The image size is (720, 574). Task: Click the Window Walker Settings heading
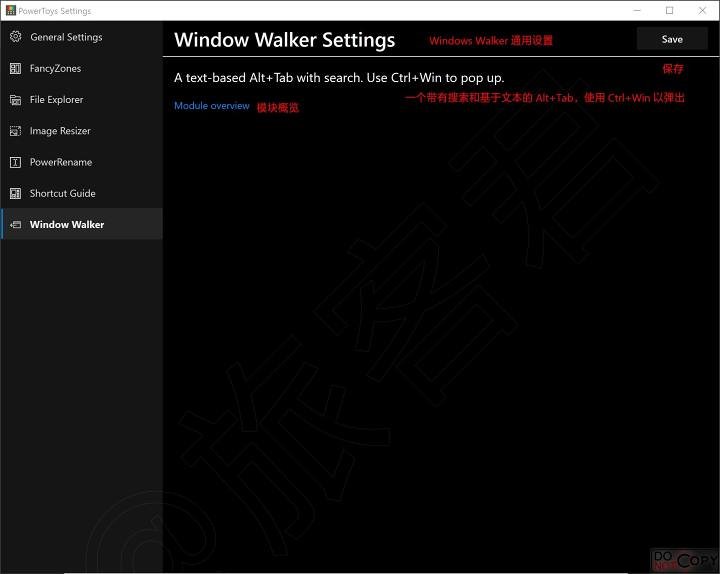tap(285, 40)
